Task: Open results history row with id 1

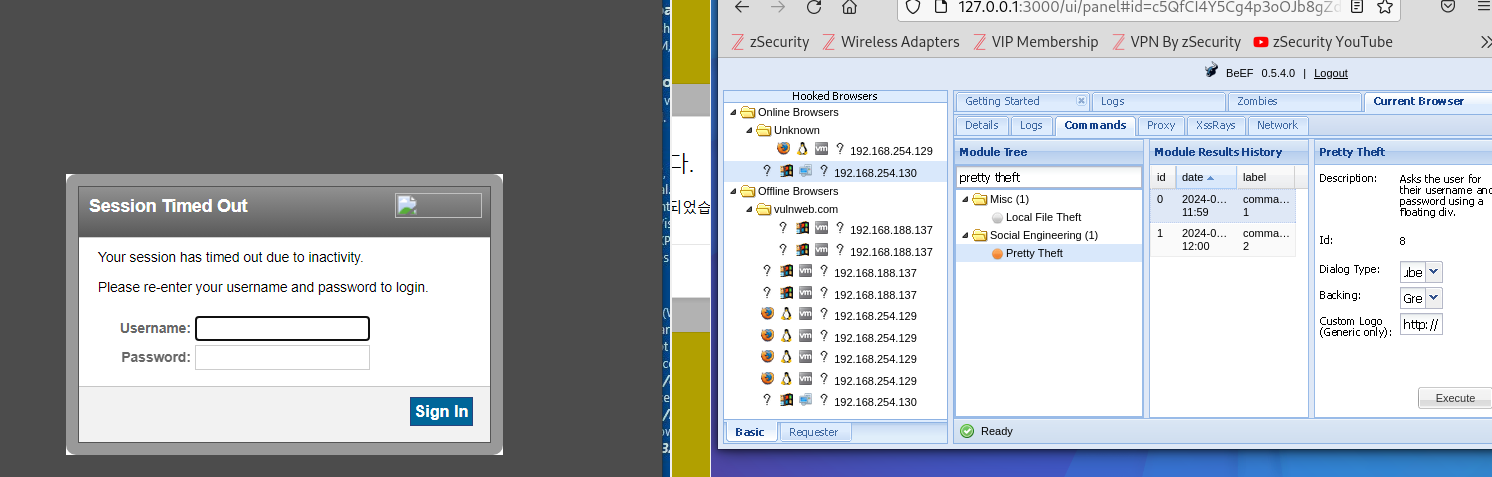Action: coord(1222,239)
